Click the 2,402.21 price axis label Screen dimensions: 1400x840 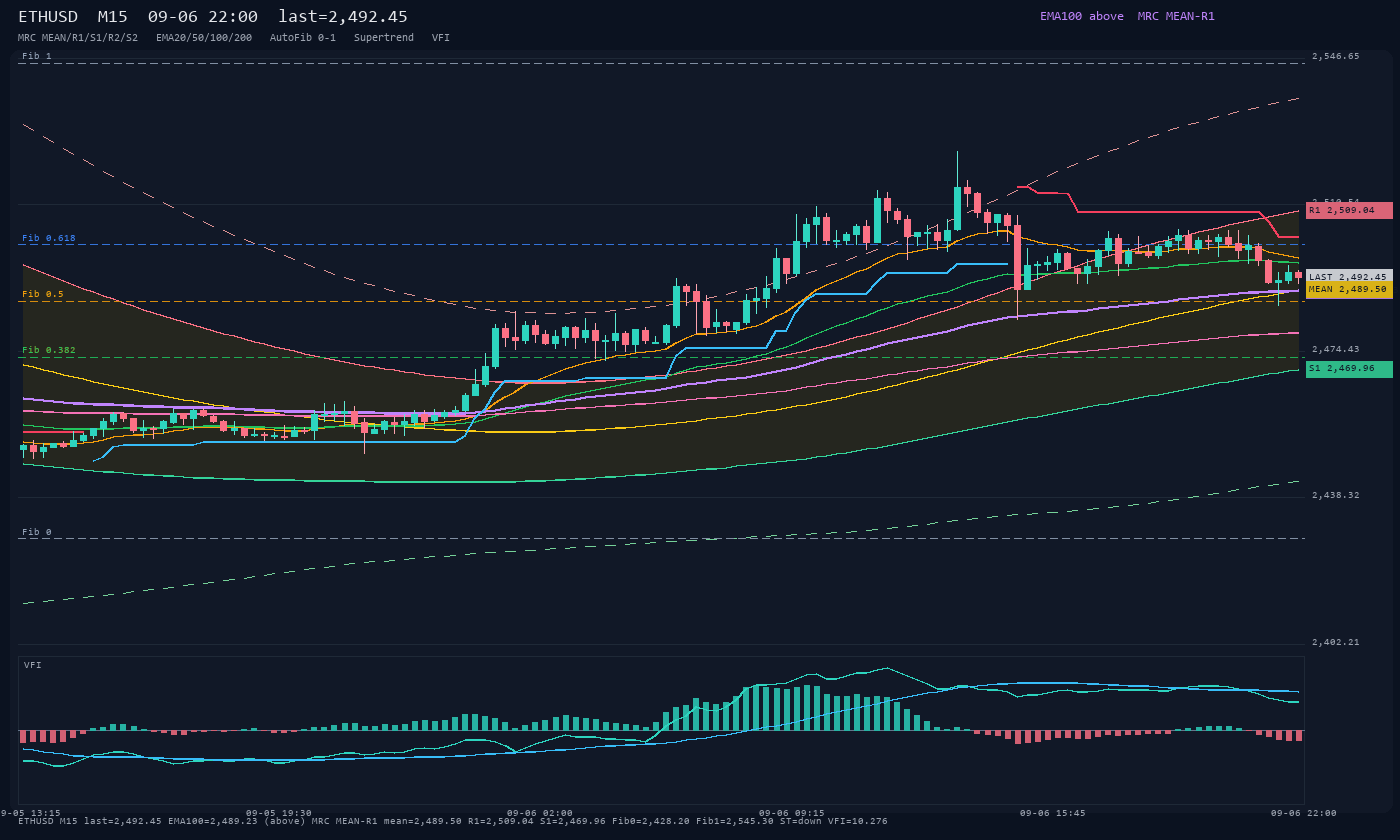tap(1336, 642)
